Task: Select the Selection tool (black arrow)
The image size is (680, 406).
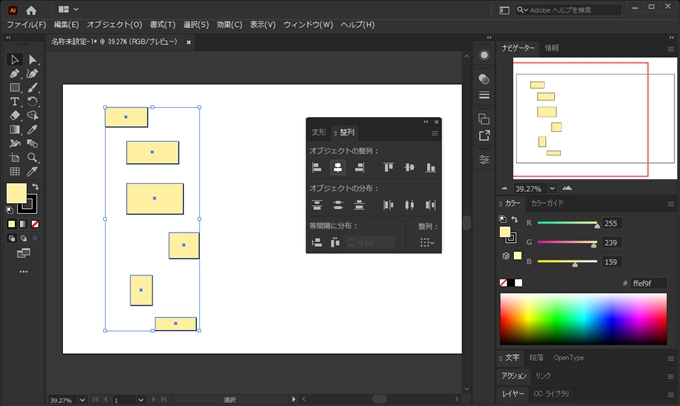Action: click(x=14, y=59)
